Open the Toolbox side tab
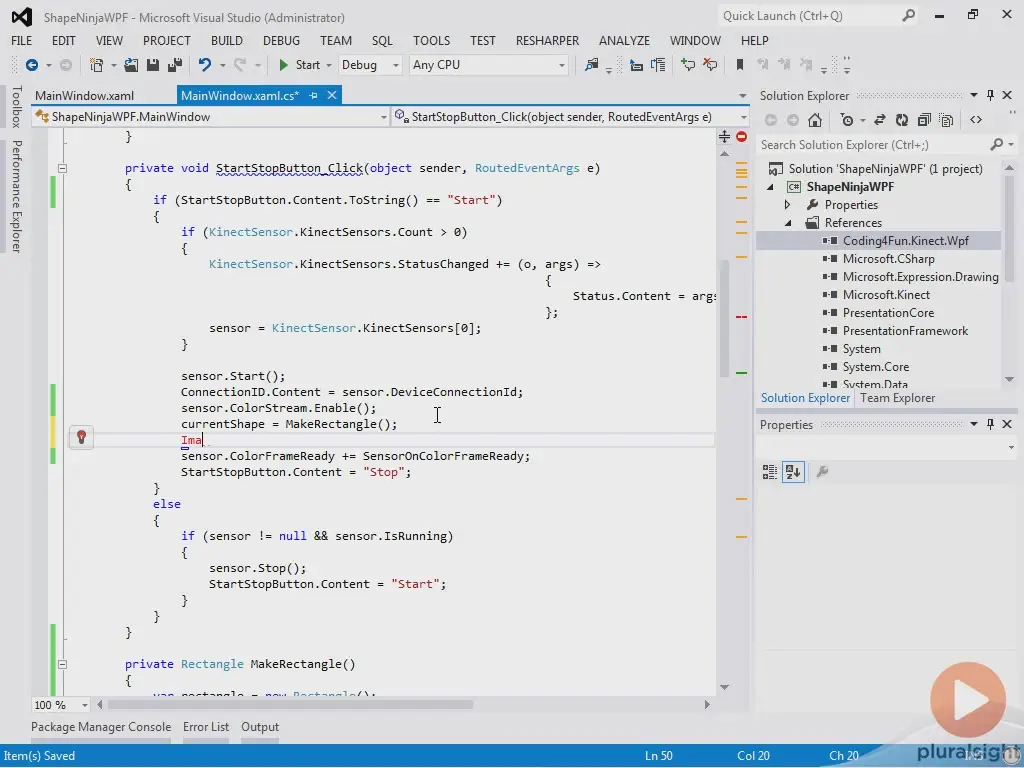1024x768 pixels. (16, 106)
